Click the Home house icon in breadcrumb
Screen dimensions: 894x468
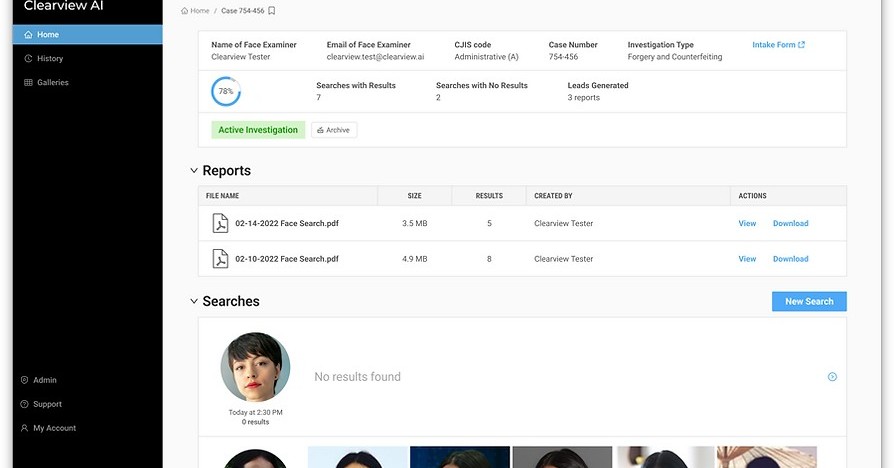[x=185, y=11]
